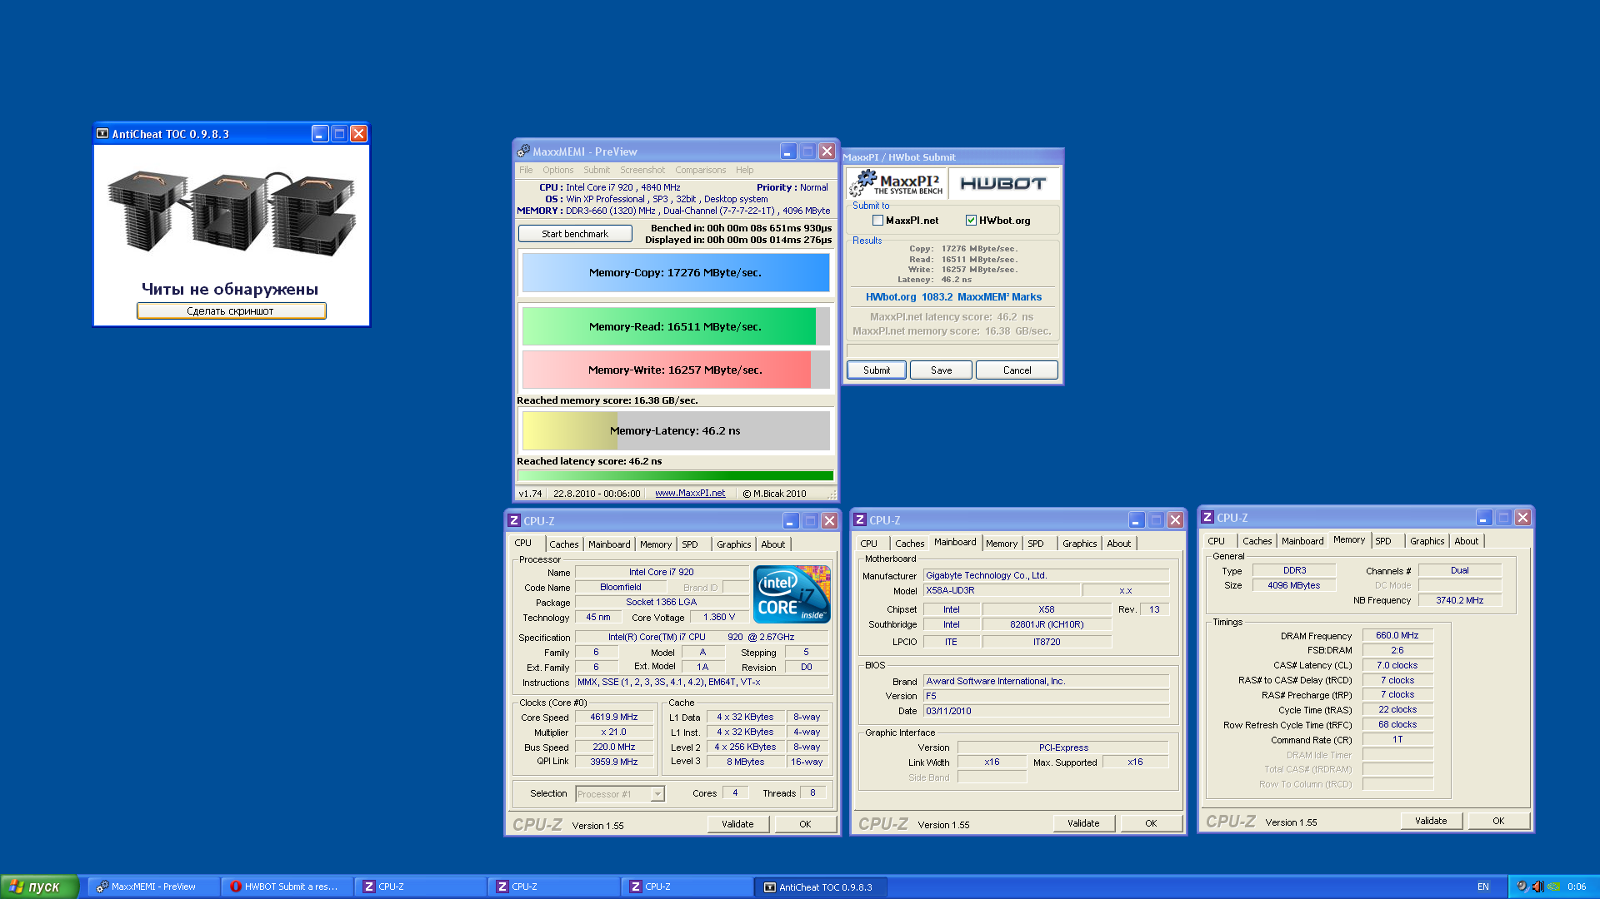This screenshot has width=1600, height=899.
Task: Open SPD tab in CPU-Z Mainboard window
Action: pyautogui.click(x=1036, y=544)
